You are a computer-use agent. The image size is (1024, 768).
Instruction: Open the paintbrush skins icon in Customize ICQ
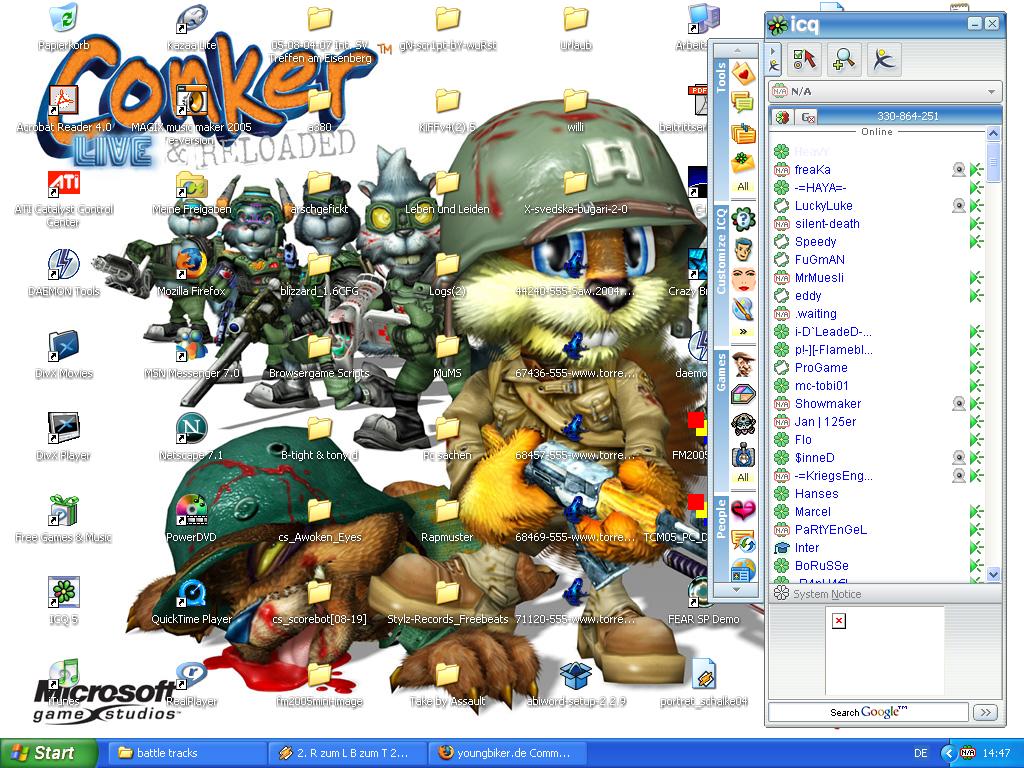click(743, 308)
